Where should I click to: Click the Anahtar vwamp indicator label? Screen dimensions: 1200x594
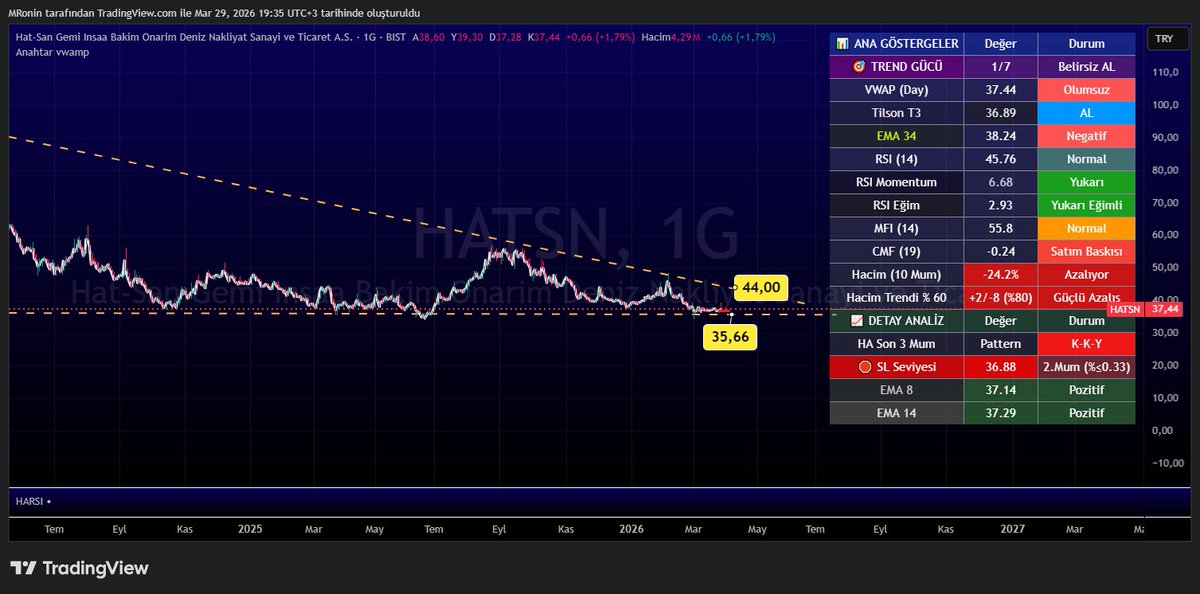[53, 52]
